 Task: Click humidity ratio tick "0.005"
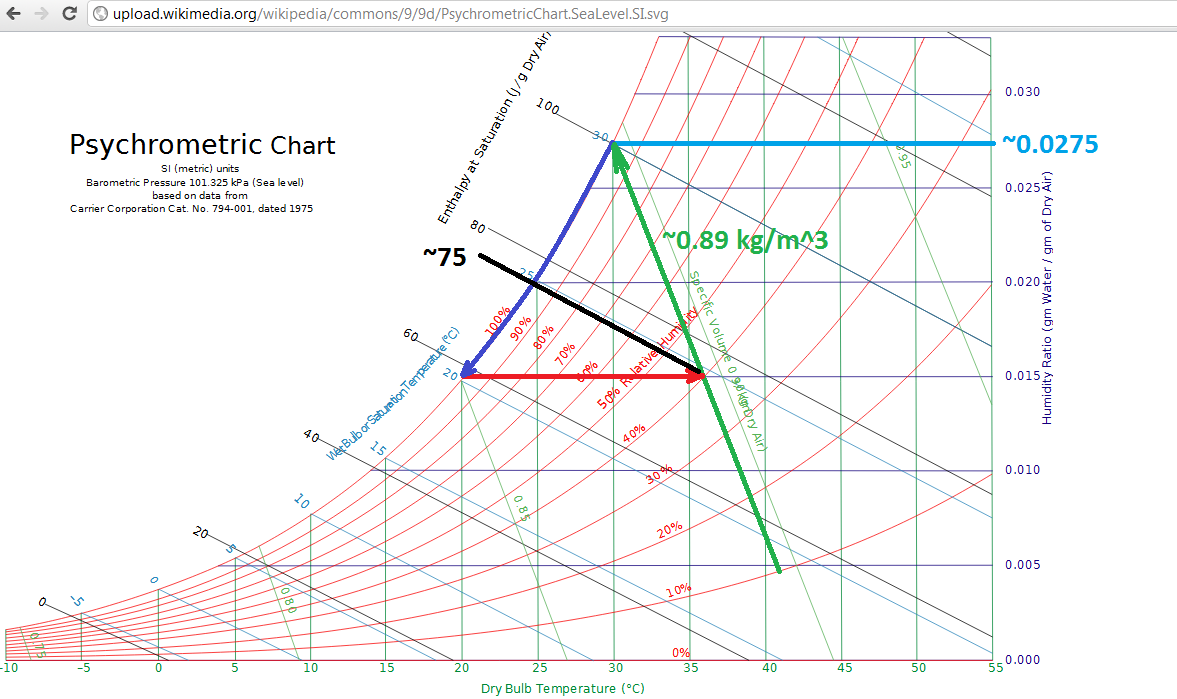[1022, 565]
